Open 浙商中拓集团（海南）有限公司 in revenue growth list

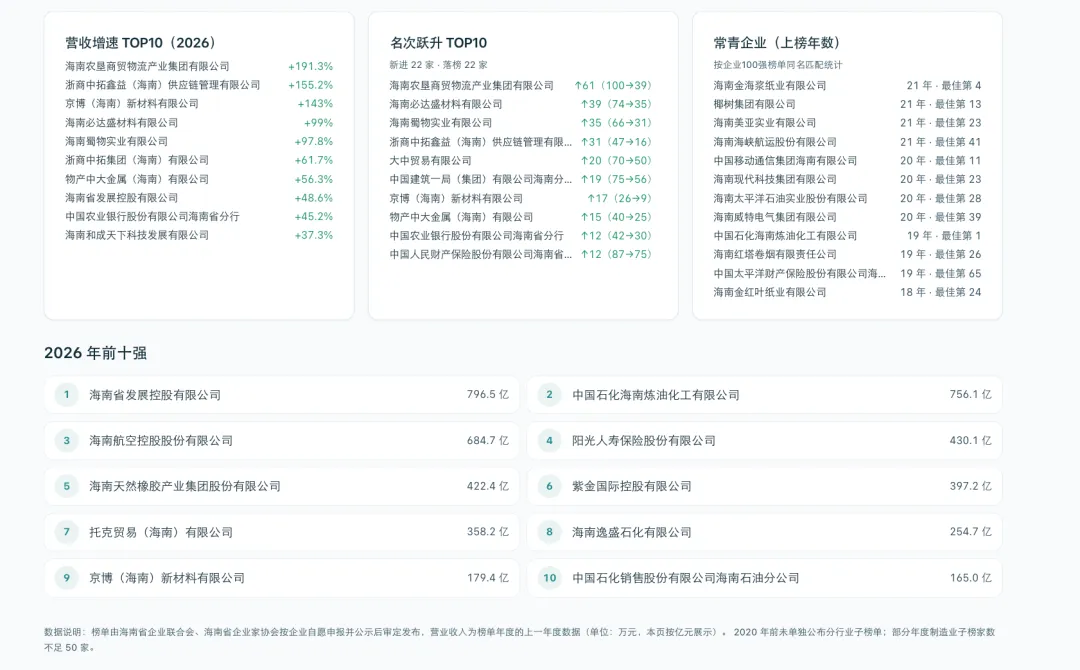(199, 160)
